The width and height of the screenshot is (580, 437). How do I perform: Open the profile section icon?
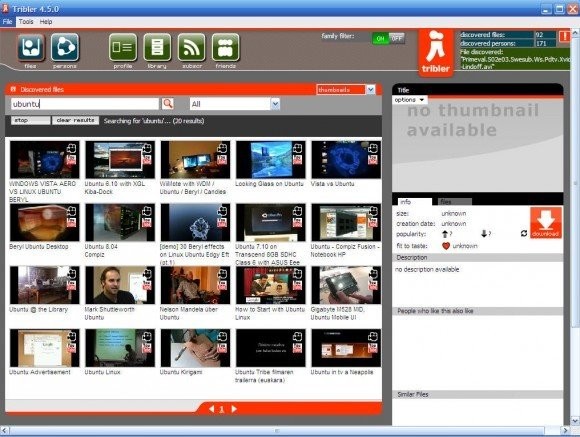click(x=123, y=47)
